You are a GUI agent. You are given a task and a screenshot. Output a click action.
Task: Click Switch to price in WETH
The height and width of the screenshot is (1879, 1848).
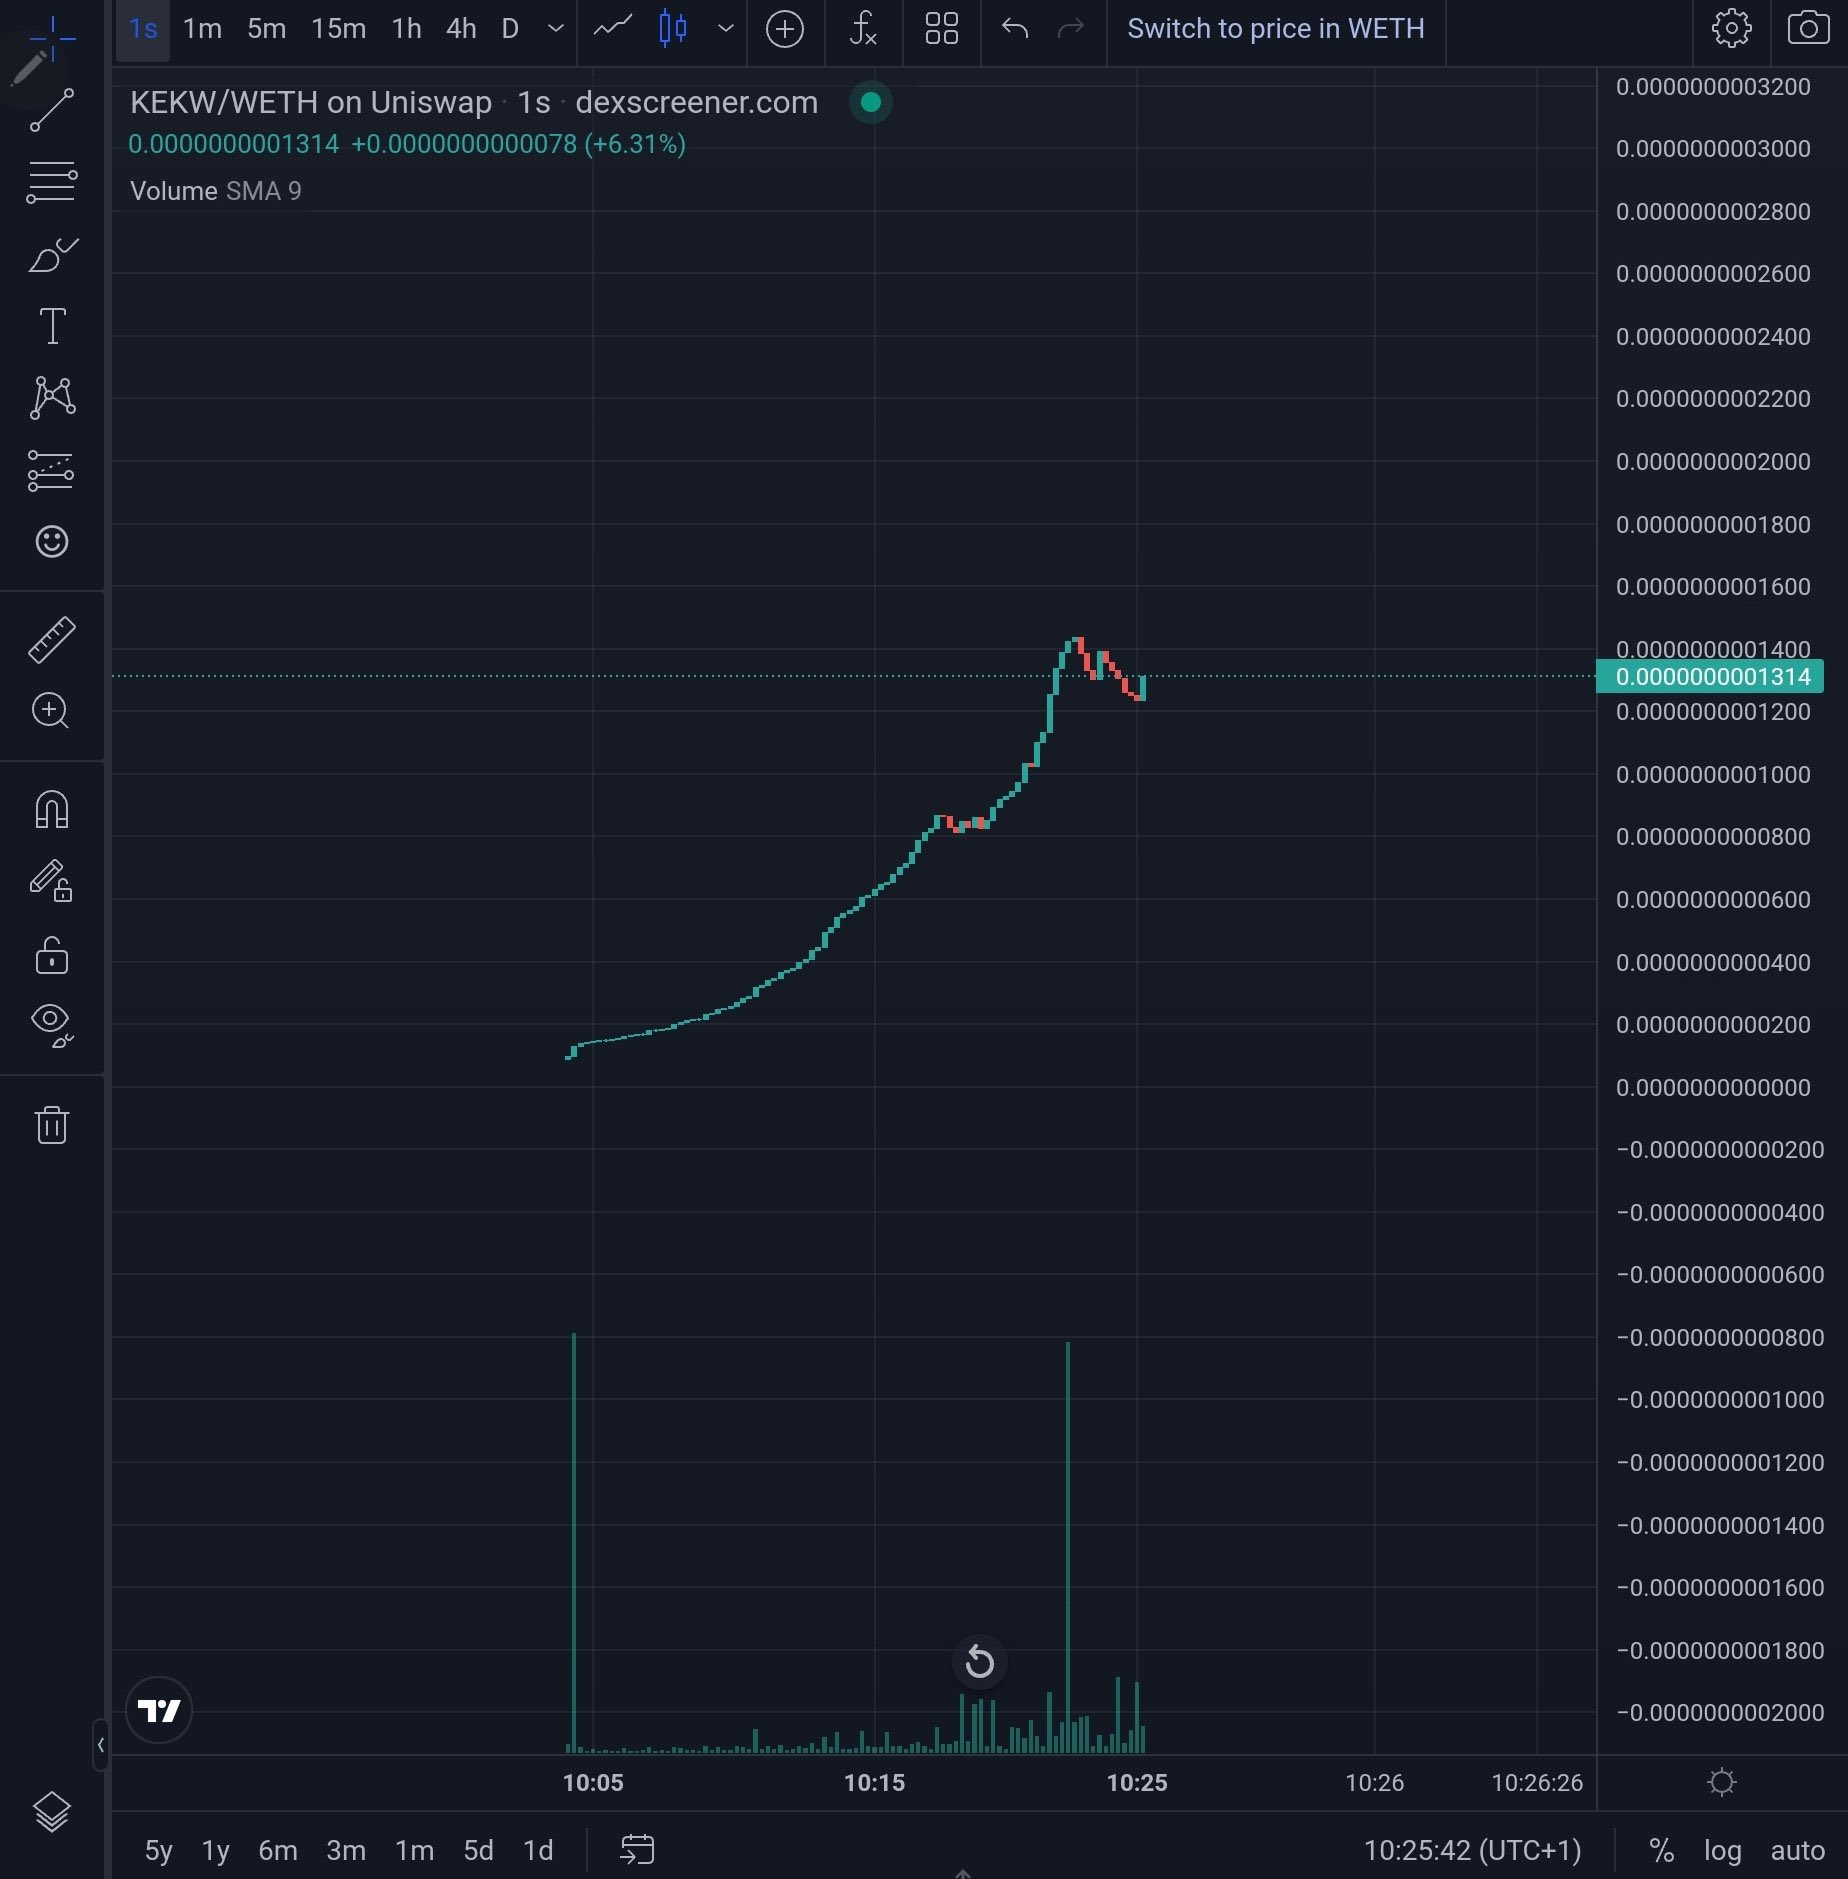1275,29
